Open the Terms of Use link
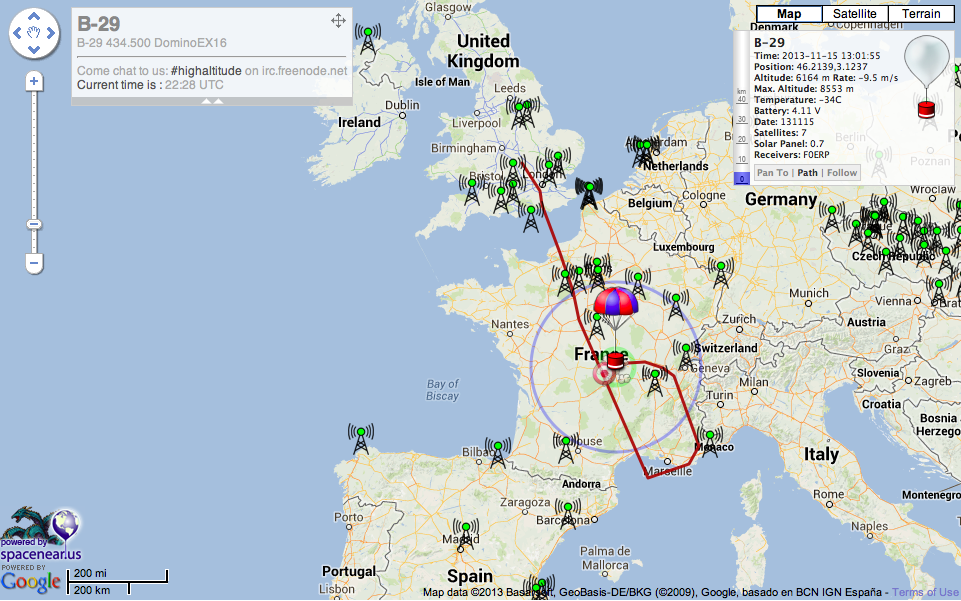The height and width of the screenshot is (601, 961). pos(925,592)
